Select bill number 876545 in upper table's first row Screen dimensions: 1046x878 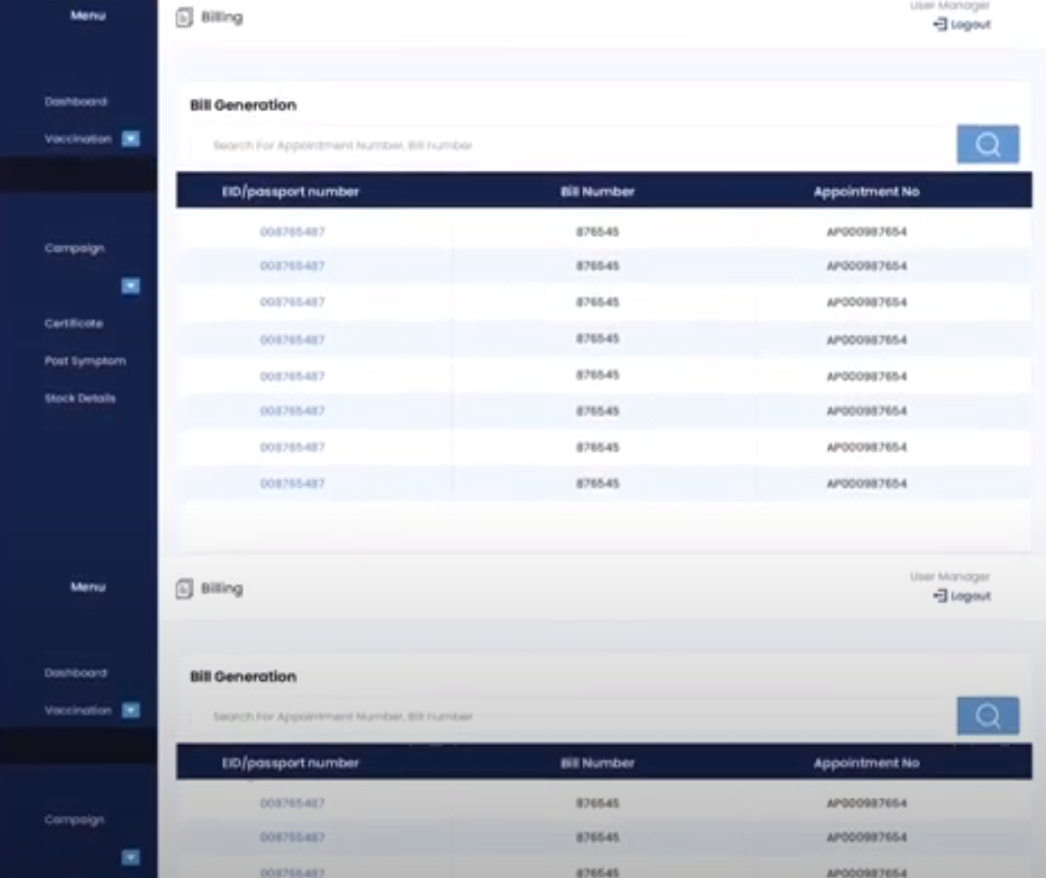pyautogui.click(x=598, y=232)
